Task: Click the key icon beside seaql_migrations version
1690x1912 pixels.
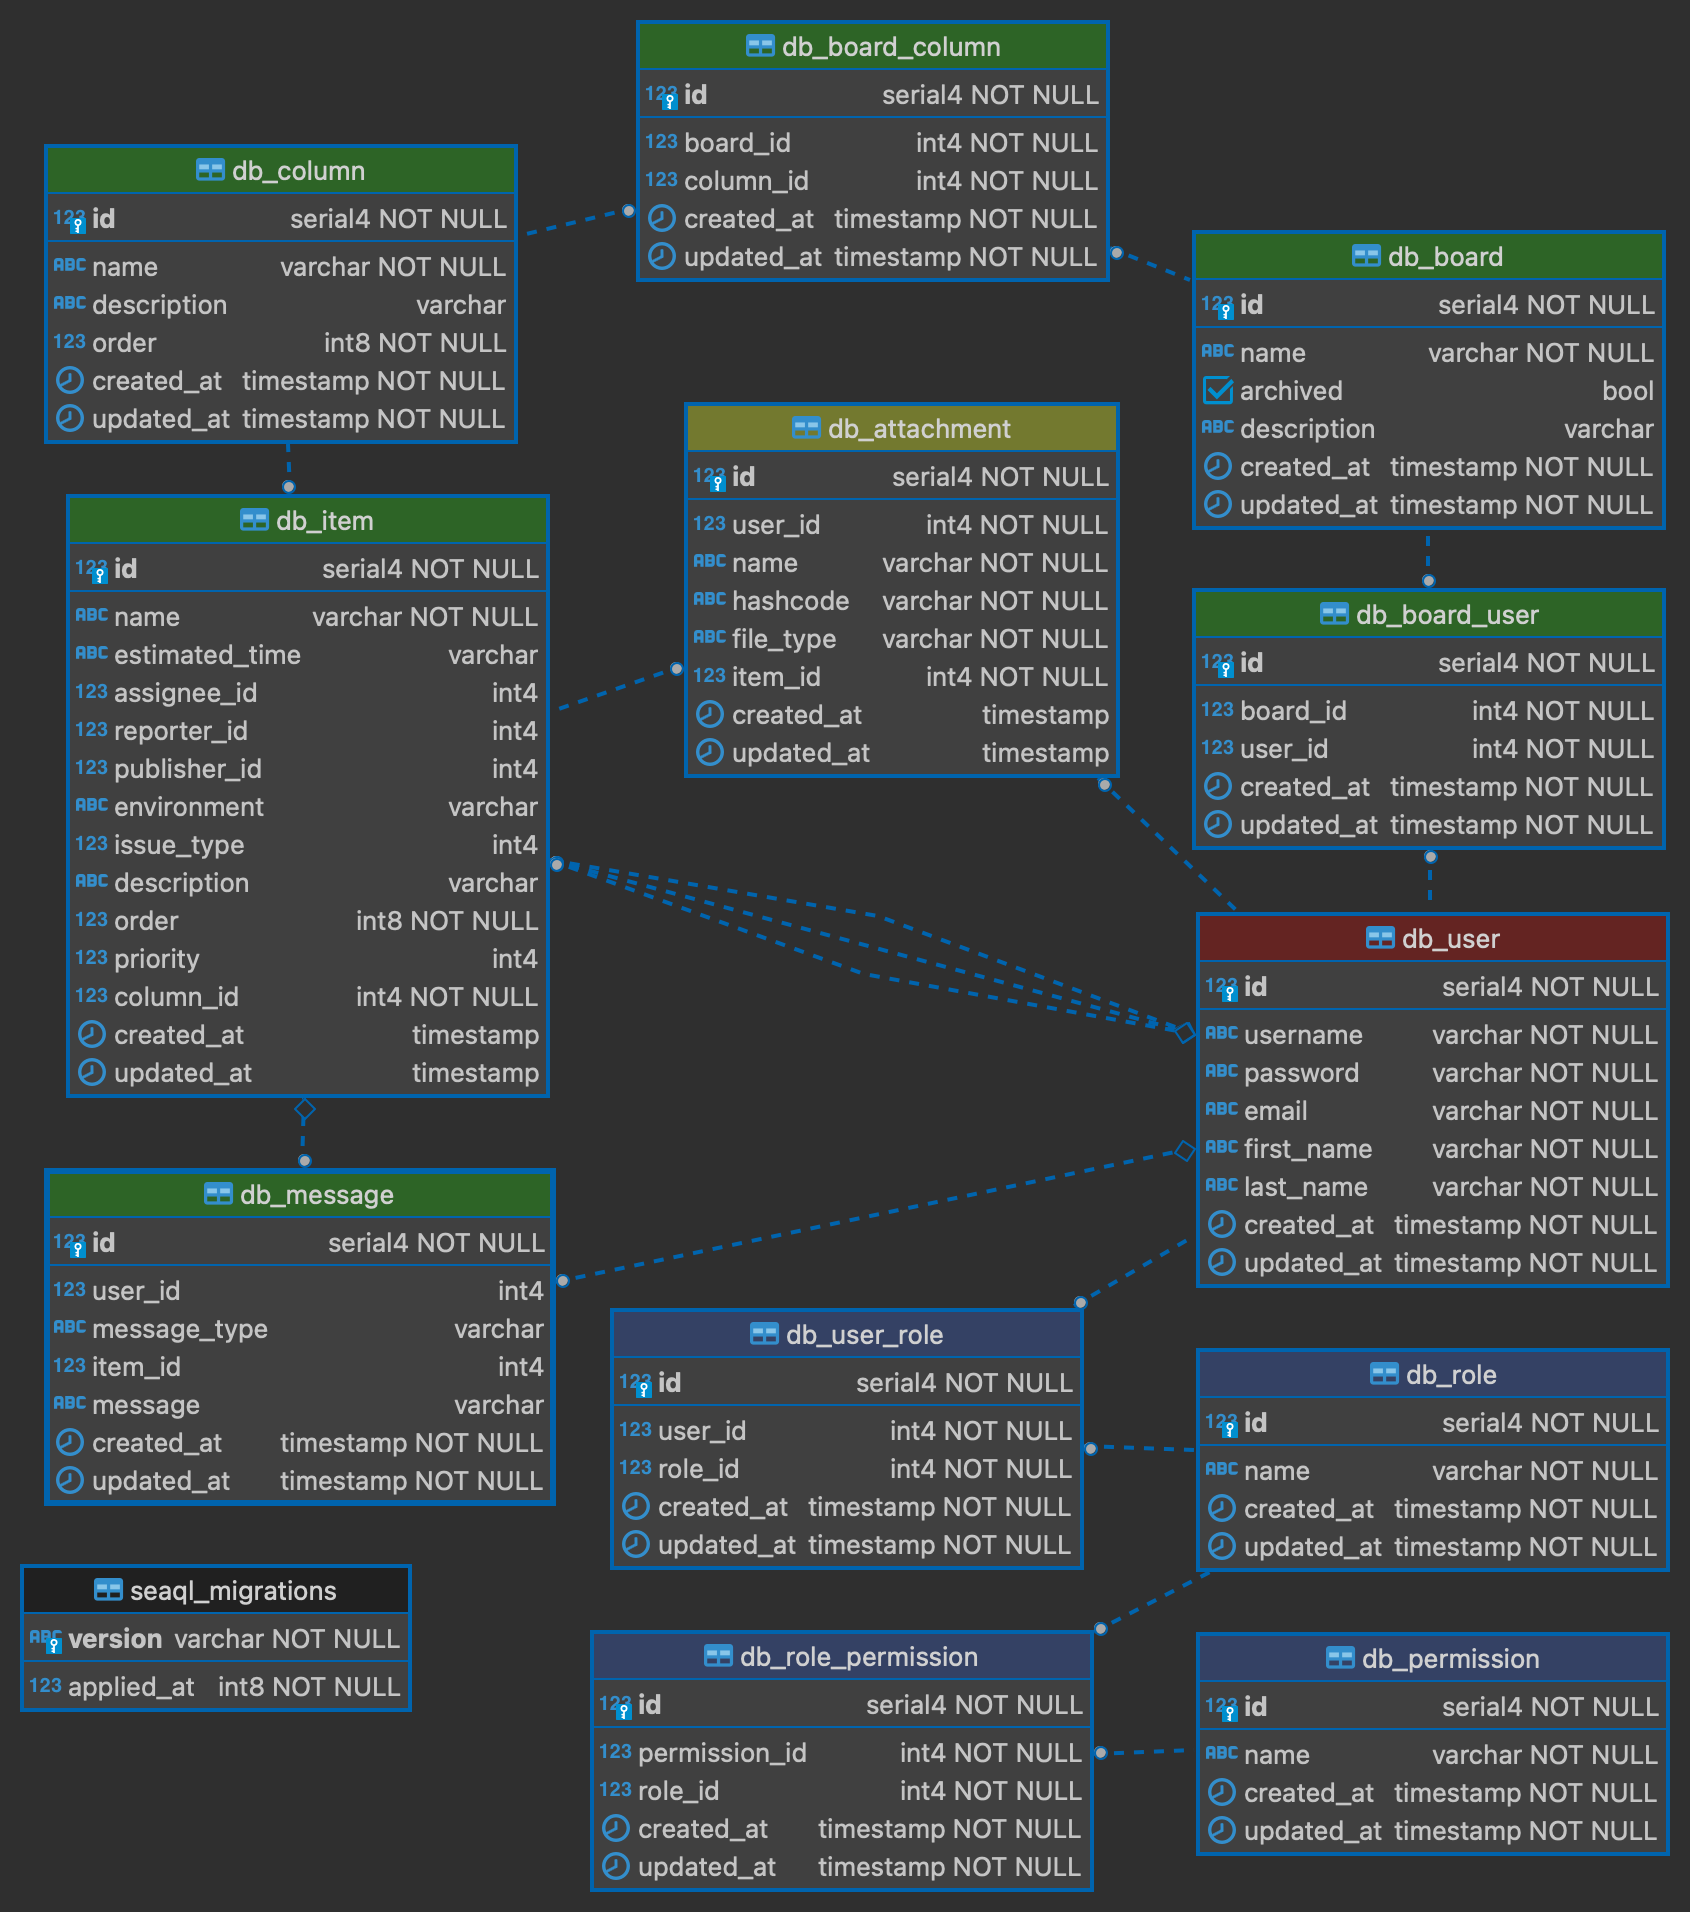Action: [x=46, y=1641]
